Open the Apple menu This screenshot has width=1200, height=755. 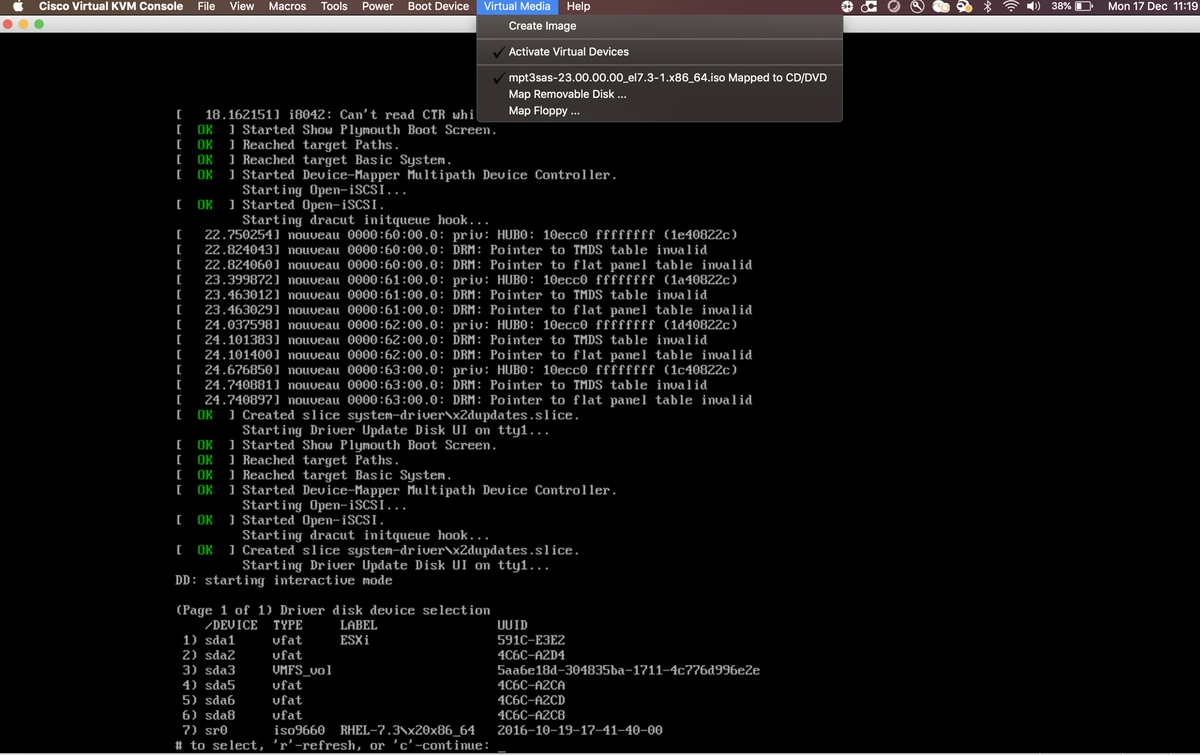click(x=17, y=6)
